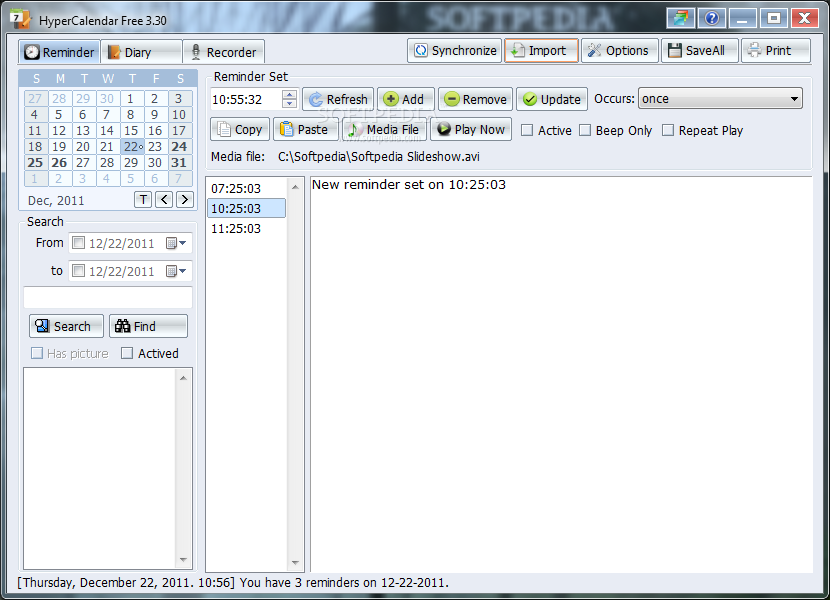Select November 30 on the calendar

[x=107, y=99]
